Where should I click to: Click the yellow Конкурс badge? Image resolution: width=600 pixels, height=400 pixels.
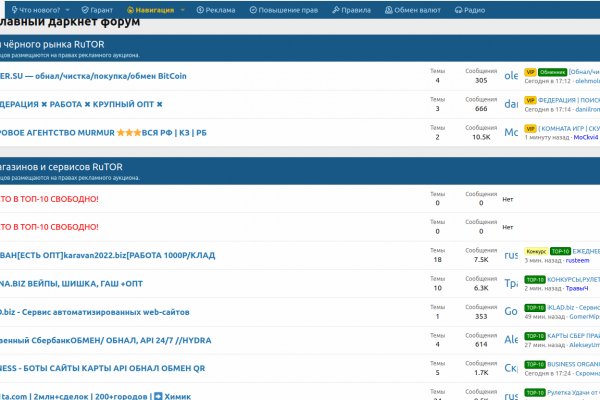535,252
